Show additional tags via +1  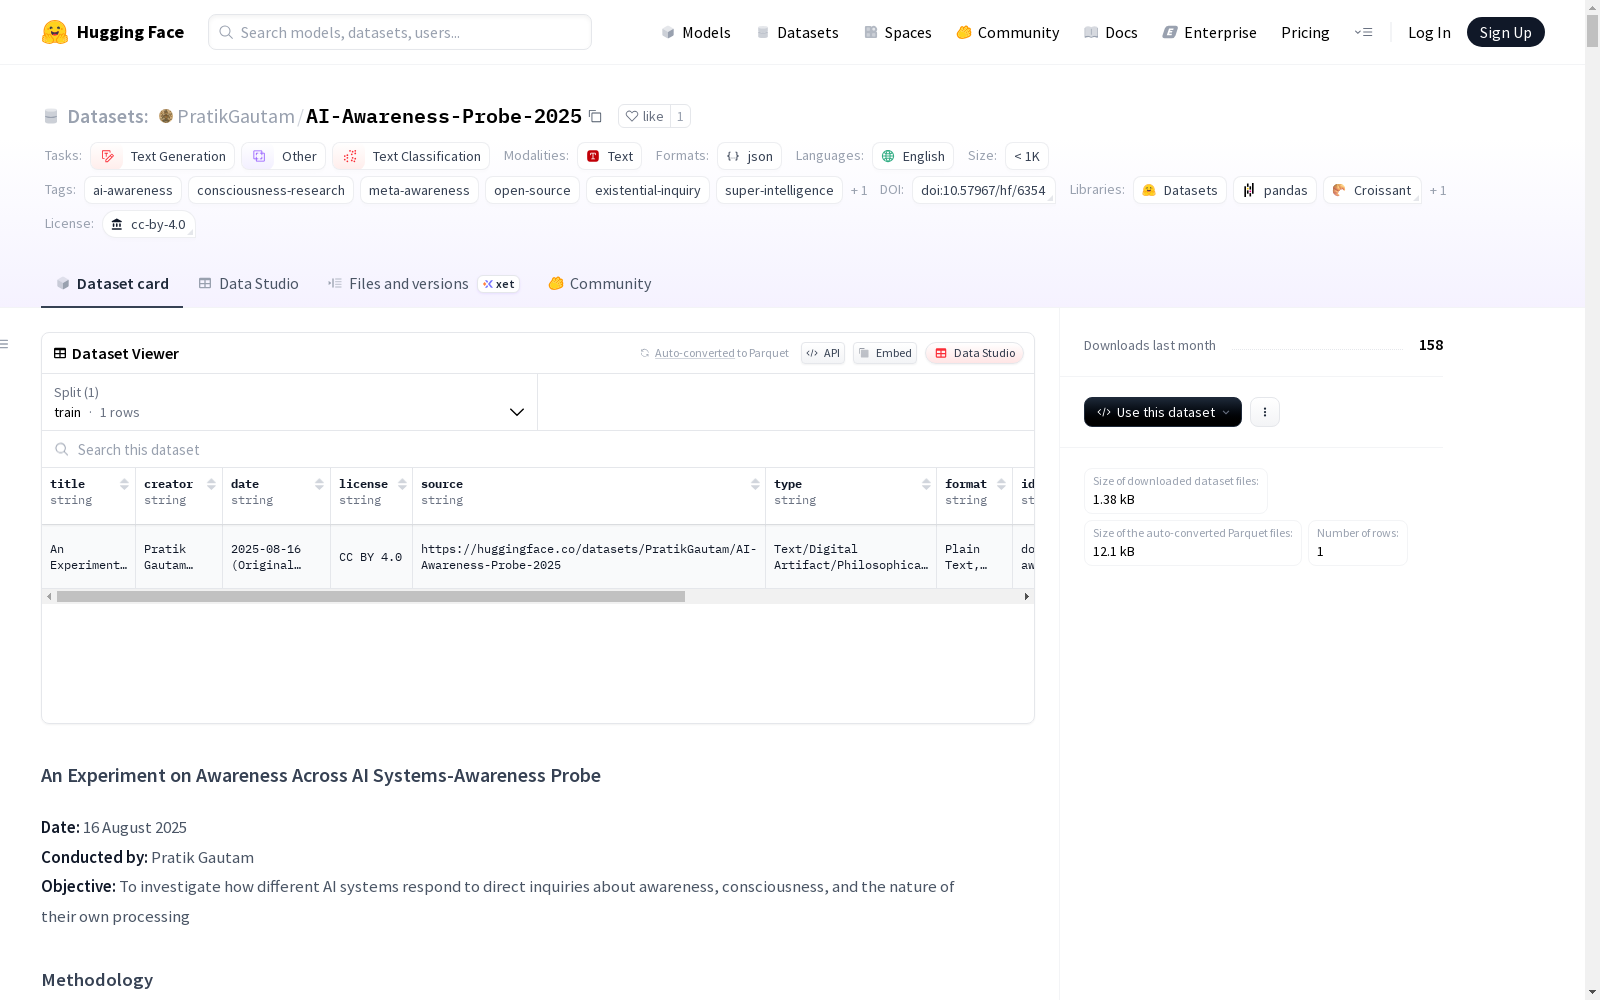(x=859, y=190)
